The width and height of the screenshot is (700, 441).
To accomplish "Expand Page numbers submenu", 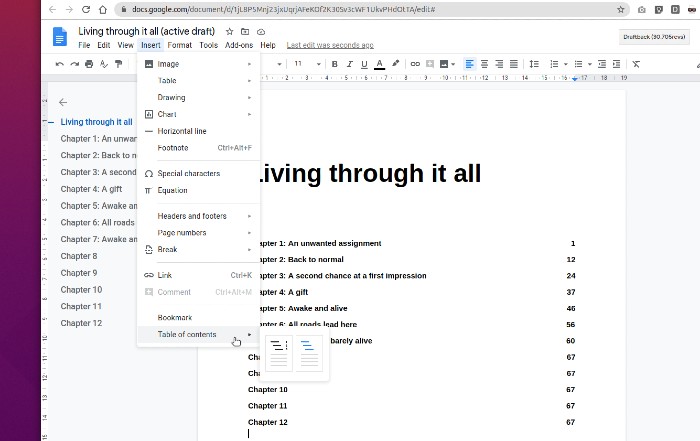I will (x=198, y=233).
